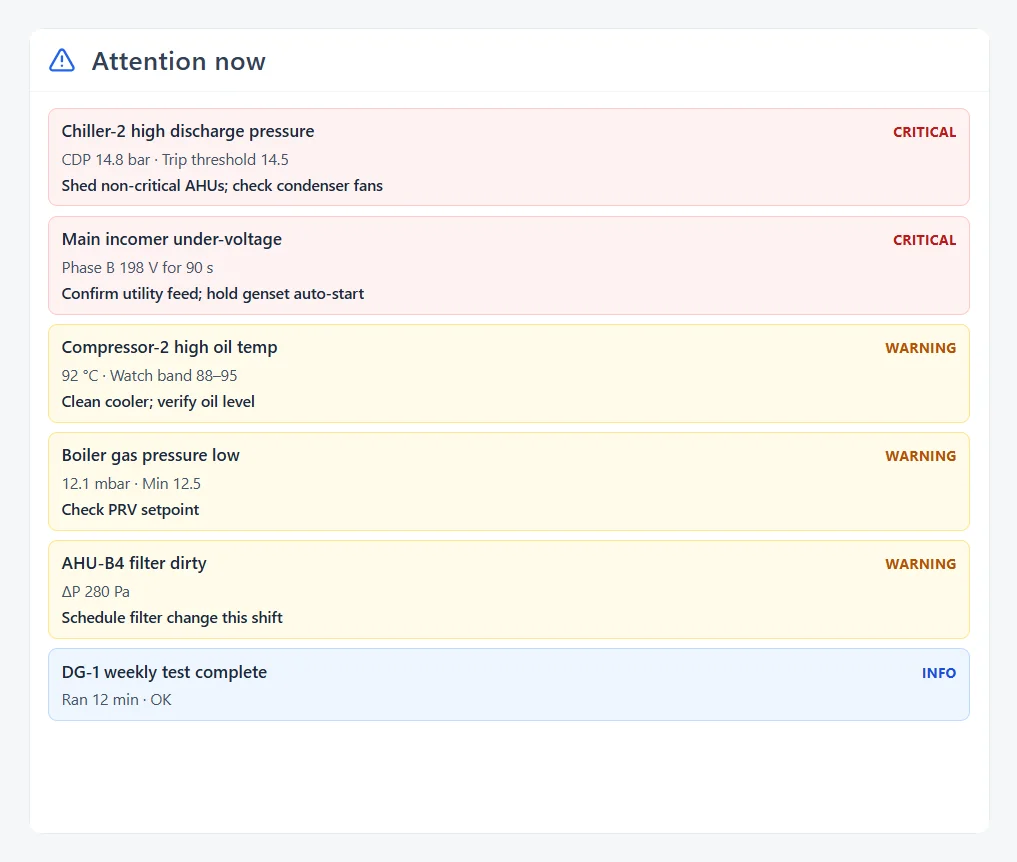The height and width of the screenshot is (862, 1017).
Task: Open the AHU-B4 filter dirty alert
Action: point(508,590)
